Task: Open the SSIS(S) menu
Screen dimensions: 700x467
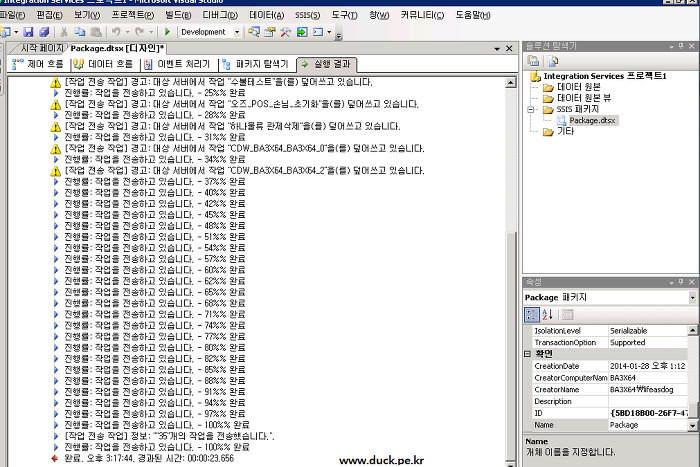Action: (307, 15)
